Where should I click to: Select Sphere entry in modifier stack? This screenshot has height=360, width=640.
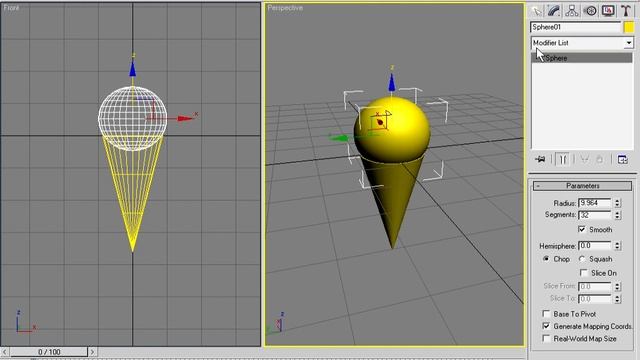click(x=582, y=58)
